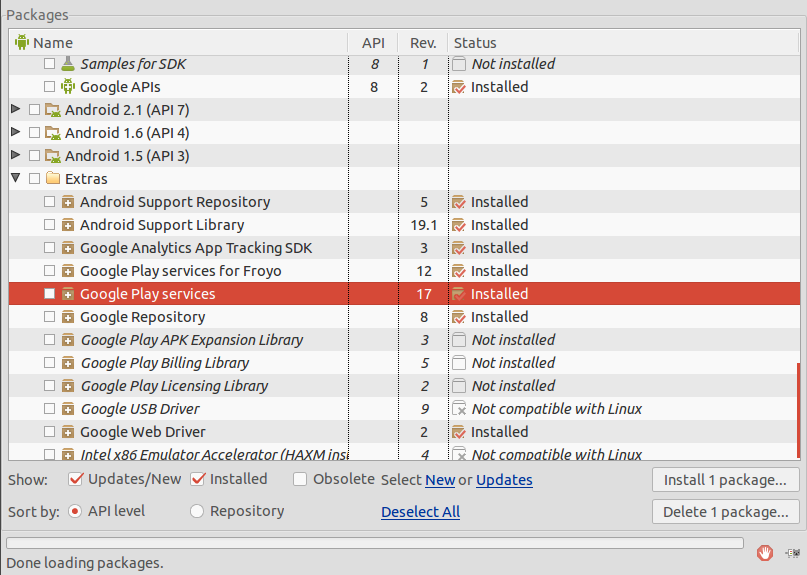The width and height of the screenshot is (807, 575).
Task: Click installed status icon for Google Web Driver
Action: pos(459,432)
